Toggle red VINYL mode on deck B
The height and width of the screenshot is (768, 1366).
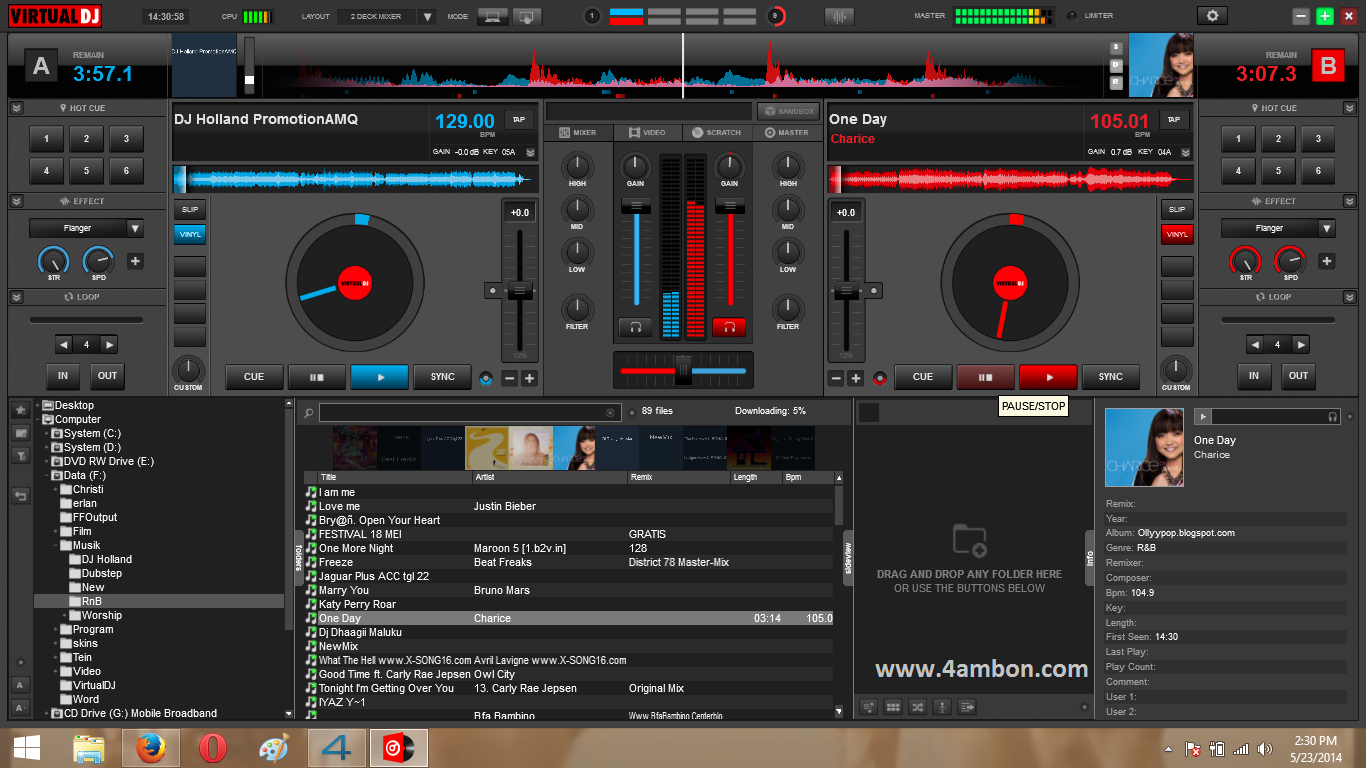[1177, 234]
